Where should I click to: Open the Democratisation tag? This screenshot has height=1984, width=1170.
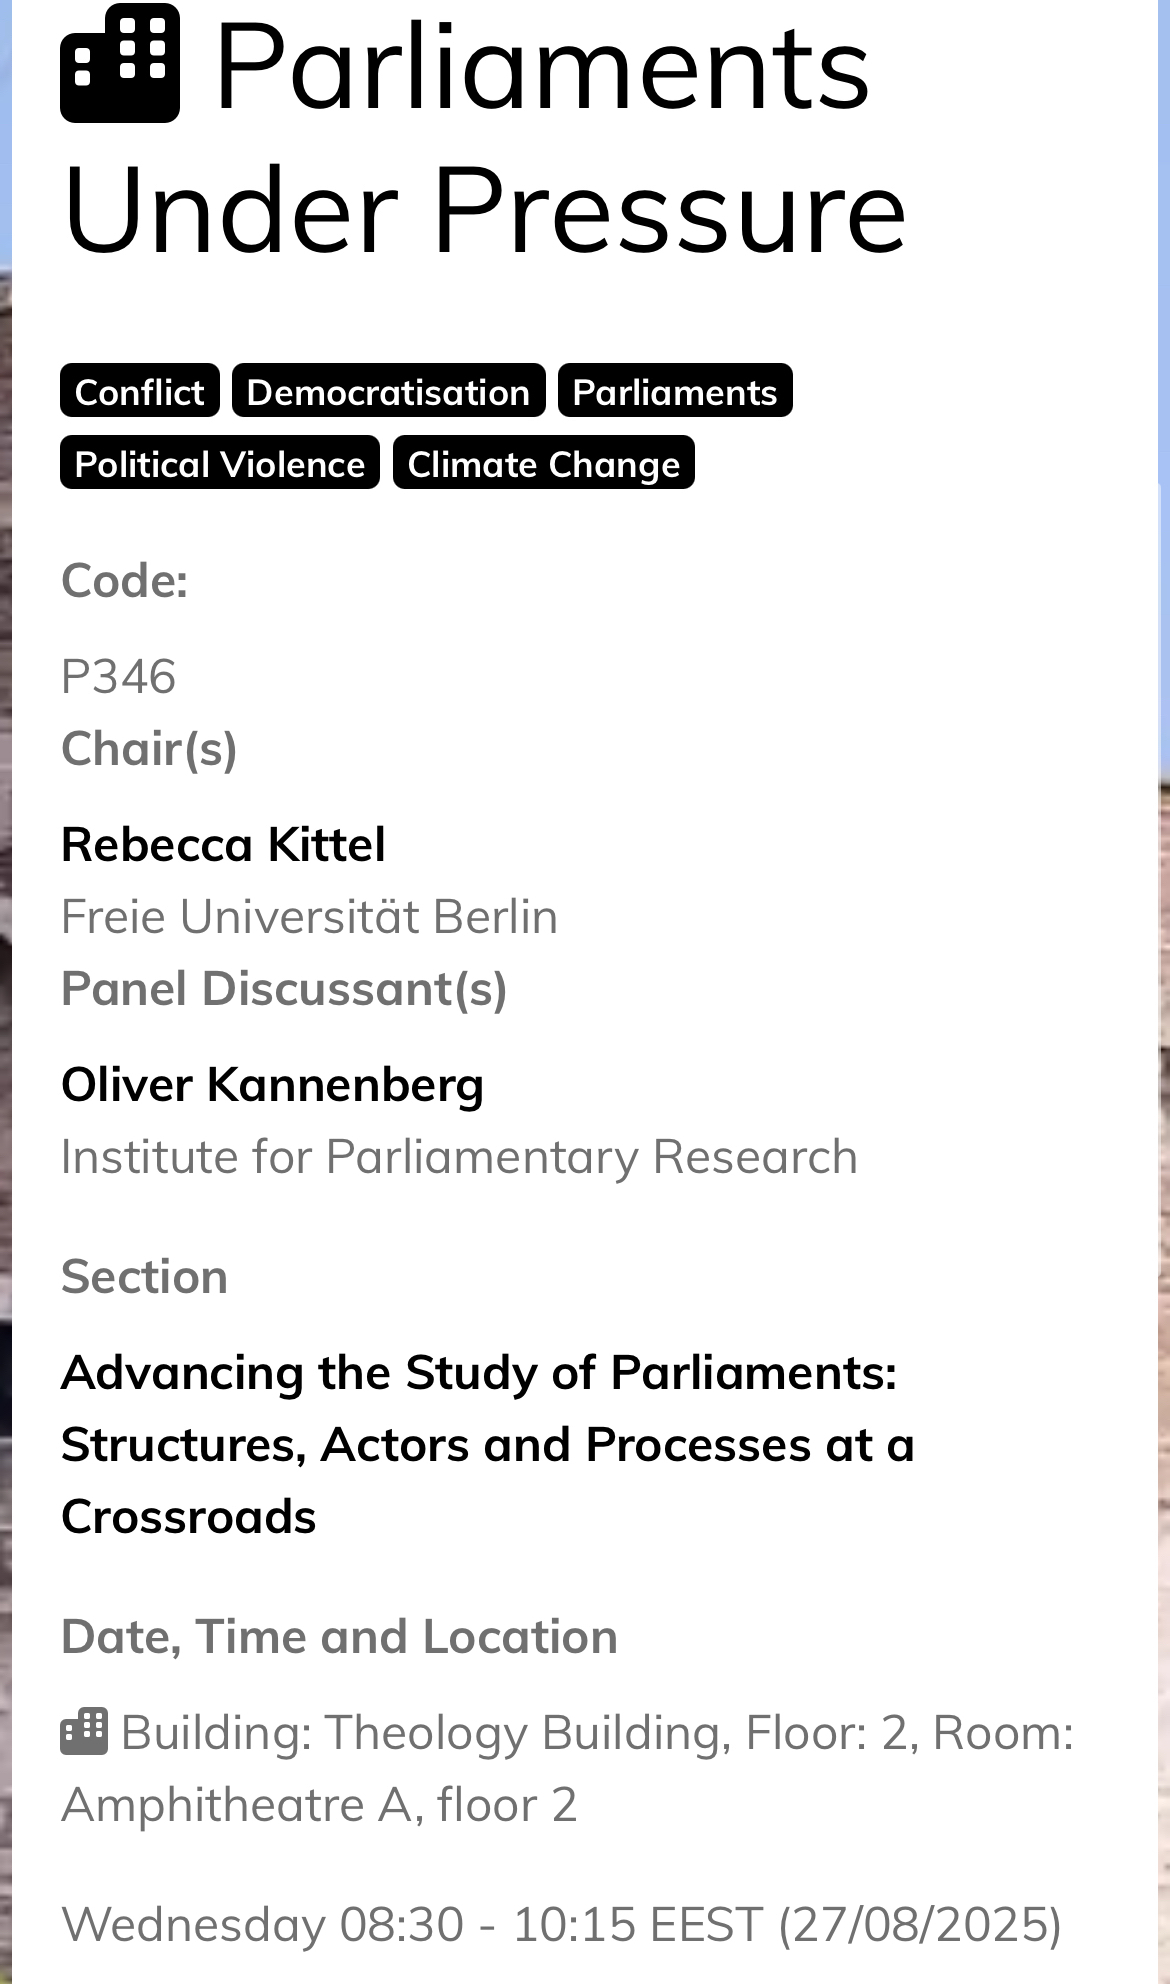tap(388, 391)
